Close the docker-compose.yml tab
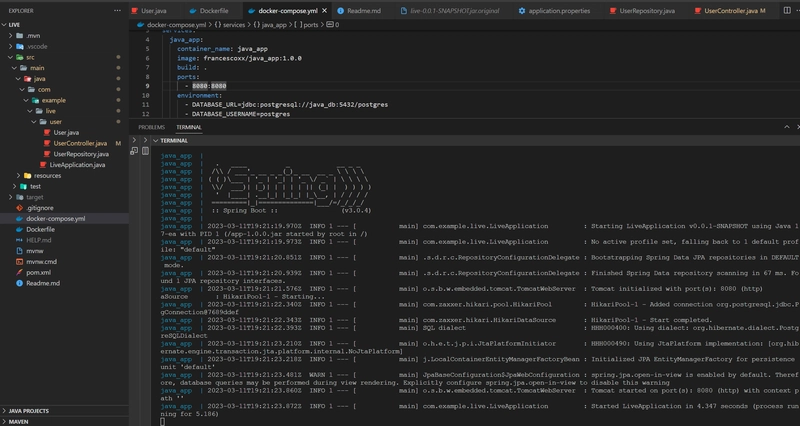 (x=324, y=11)
